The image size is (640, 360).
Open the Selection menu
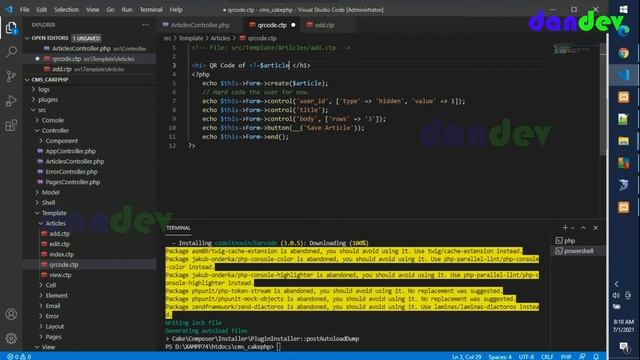point(66,9)
